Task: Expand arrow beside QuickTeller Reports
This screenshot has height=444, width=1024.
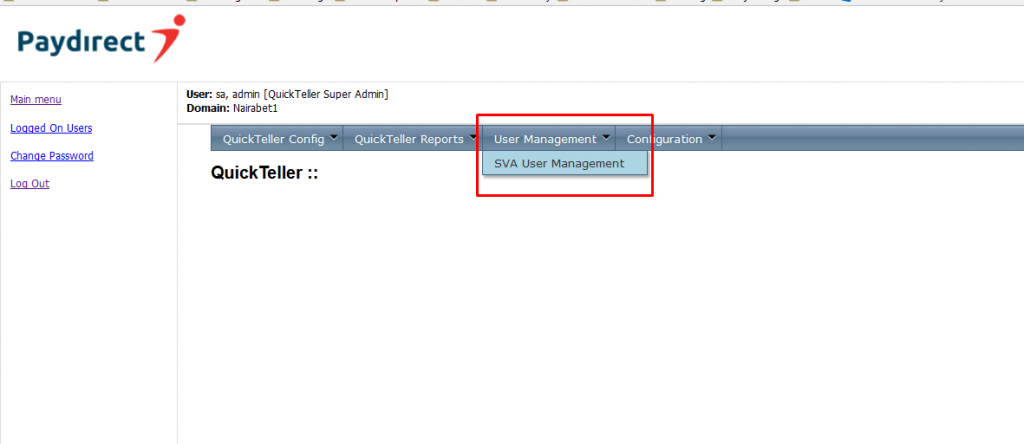Action: (473, 137)
